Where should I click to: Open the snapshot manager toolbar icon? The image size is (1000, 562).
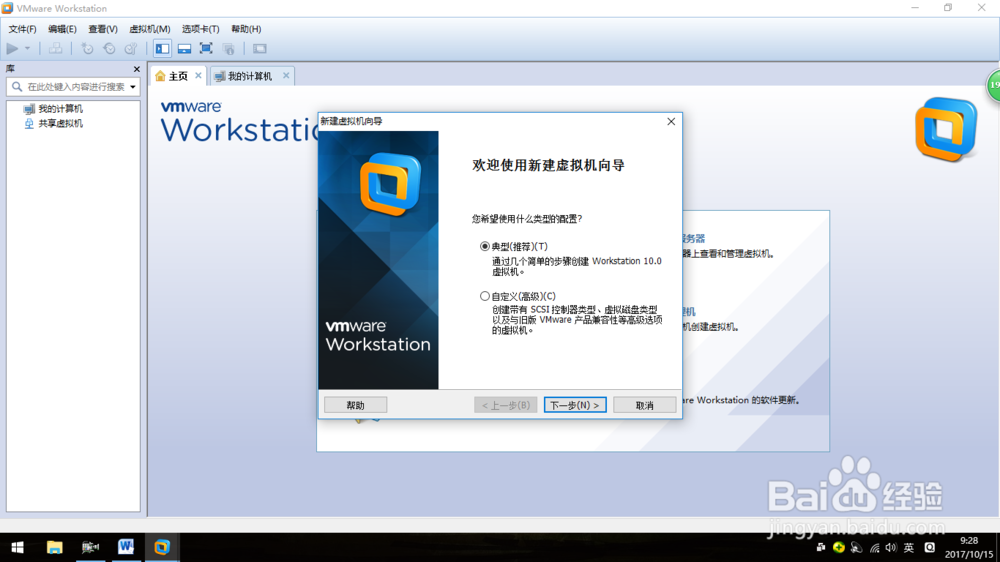click(131, 48)
